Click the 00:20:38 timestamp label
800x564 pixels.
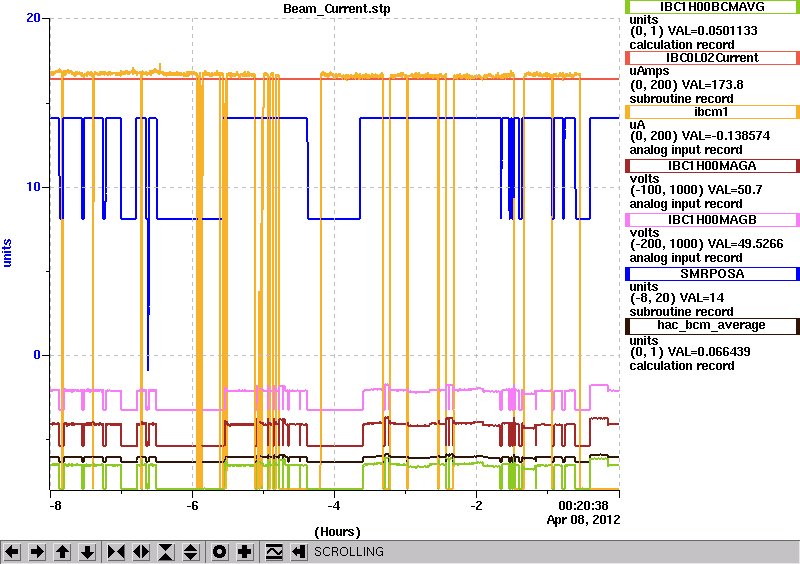tap(583, 506)
